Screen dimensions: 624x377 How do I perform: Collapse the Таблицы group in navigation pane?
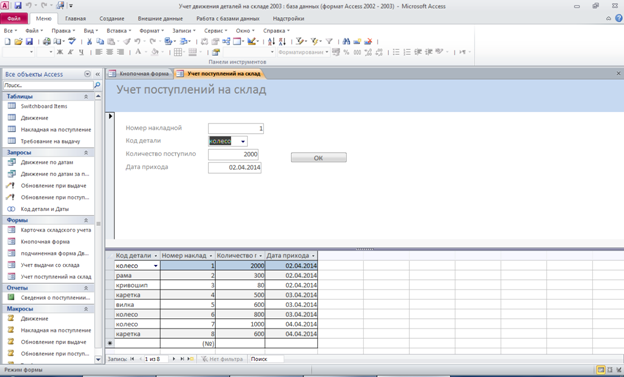click(x=86, y=96)
